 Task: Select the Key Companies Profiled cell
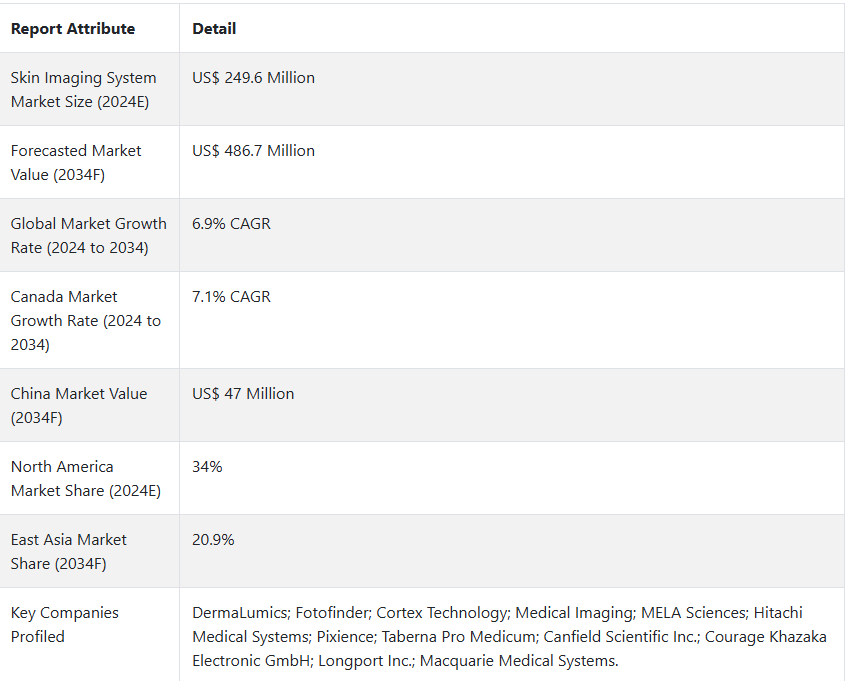coord(65,625)
